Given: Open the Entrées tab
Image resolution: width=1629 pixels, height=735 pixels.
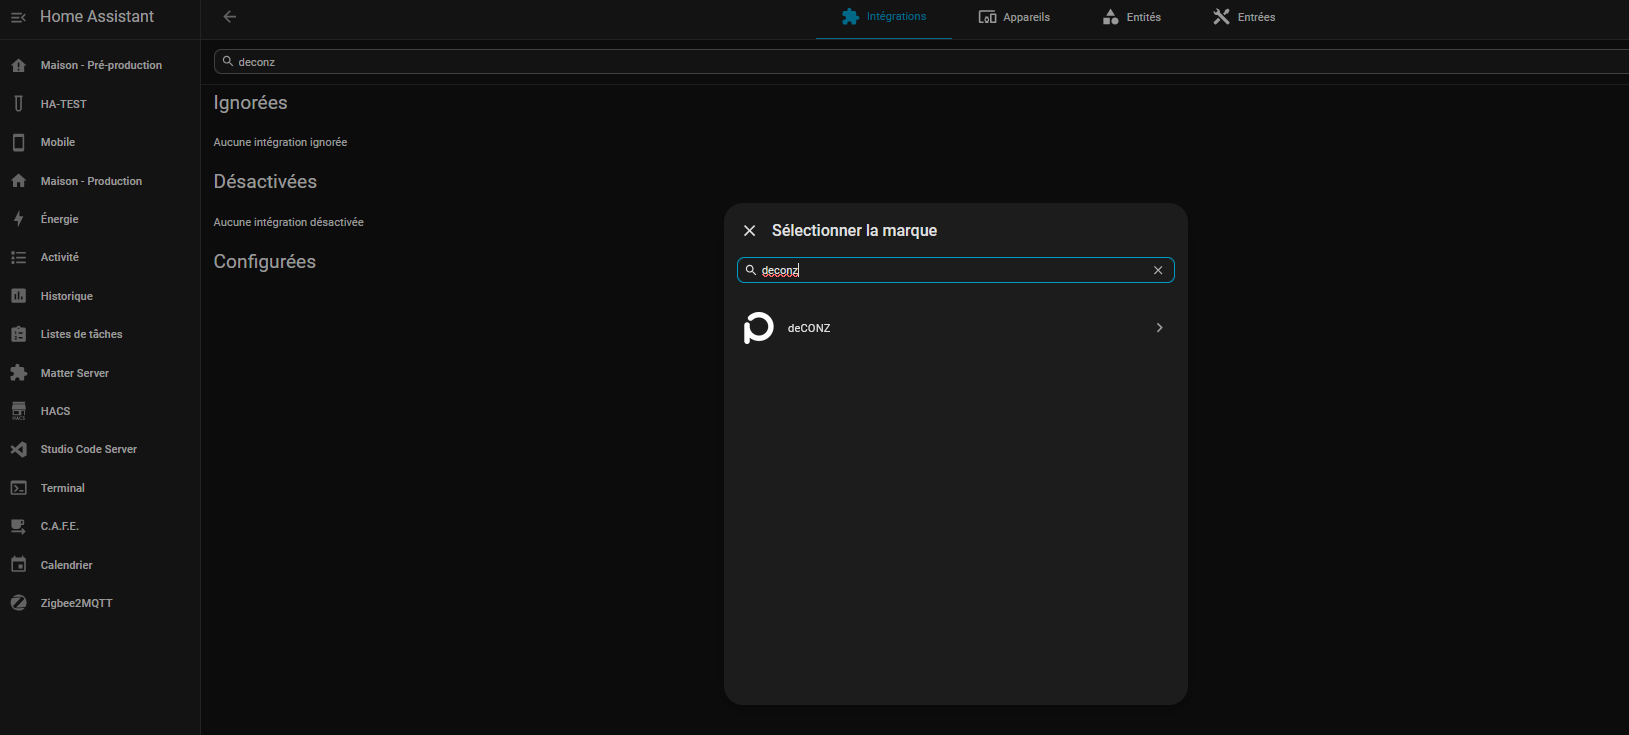Looking at the screenshot, I should click(1244, 17).
